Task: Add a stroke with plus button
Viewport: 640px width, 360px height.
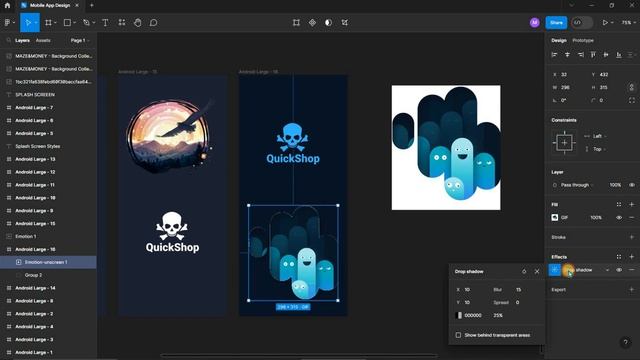Action: pos(632,237)
